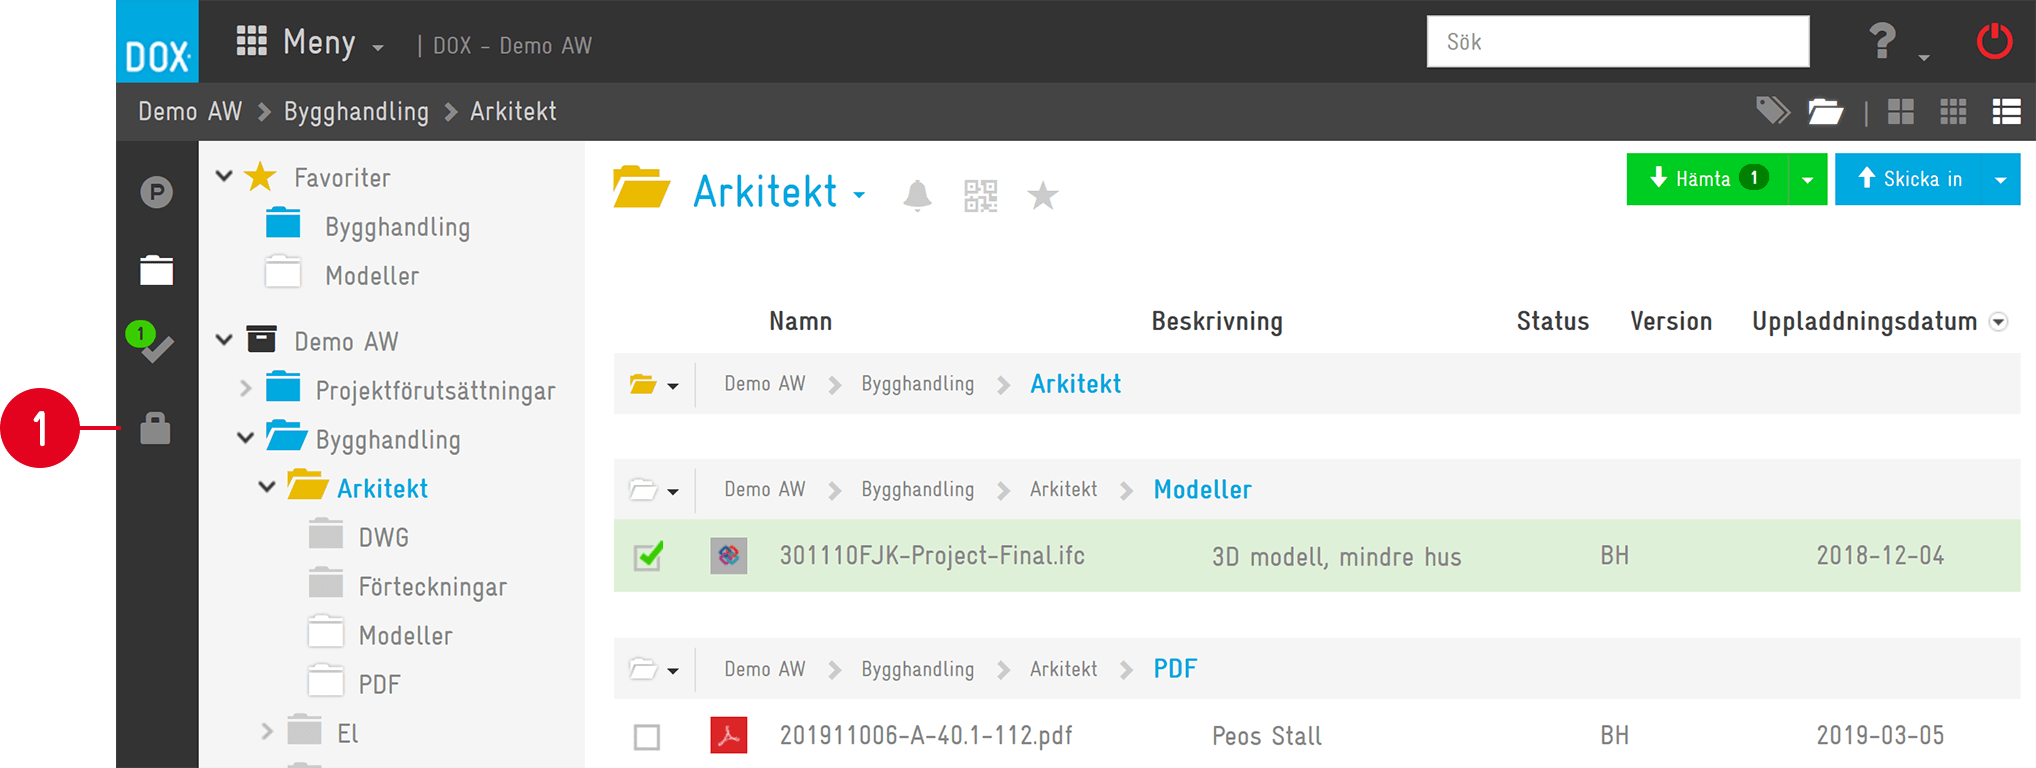Open the tasks checkmark icon with badge

[x=151, y=342]
